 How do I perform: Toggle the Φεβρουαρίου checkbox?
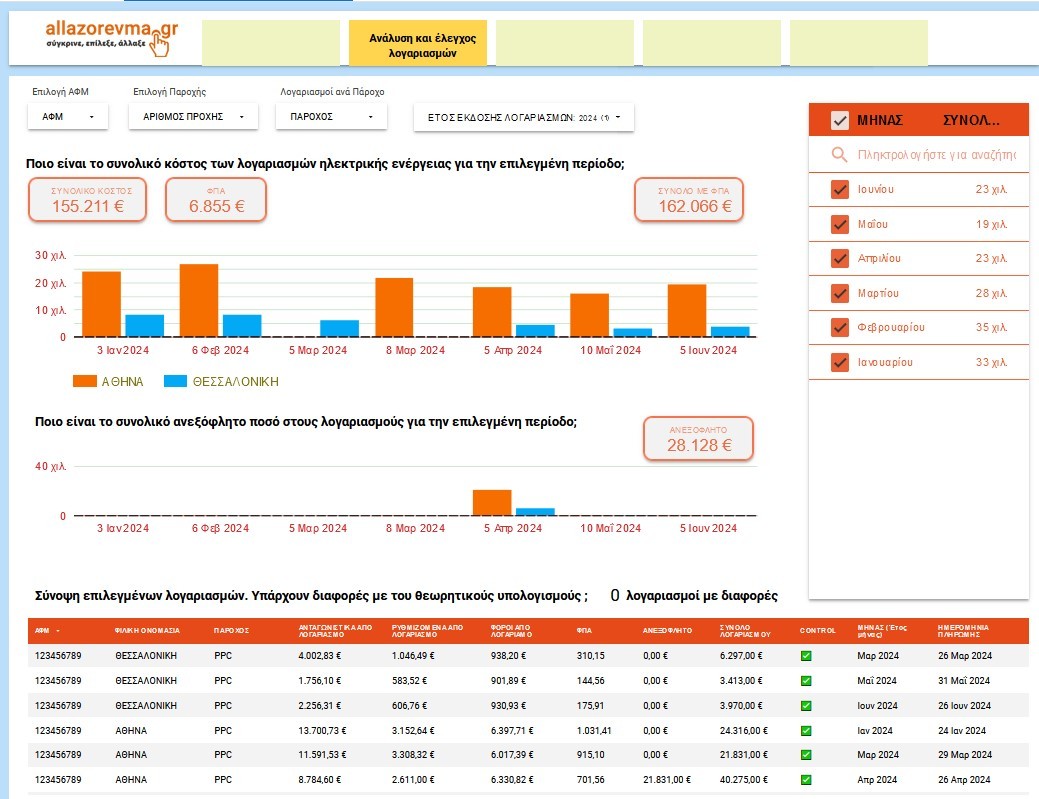[x=840, y=328]
